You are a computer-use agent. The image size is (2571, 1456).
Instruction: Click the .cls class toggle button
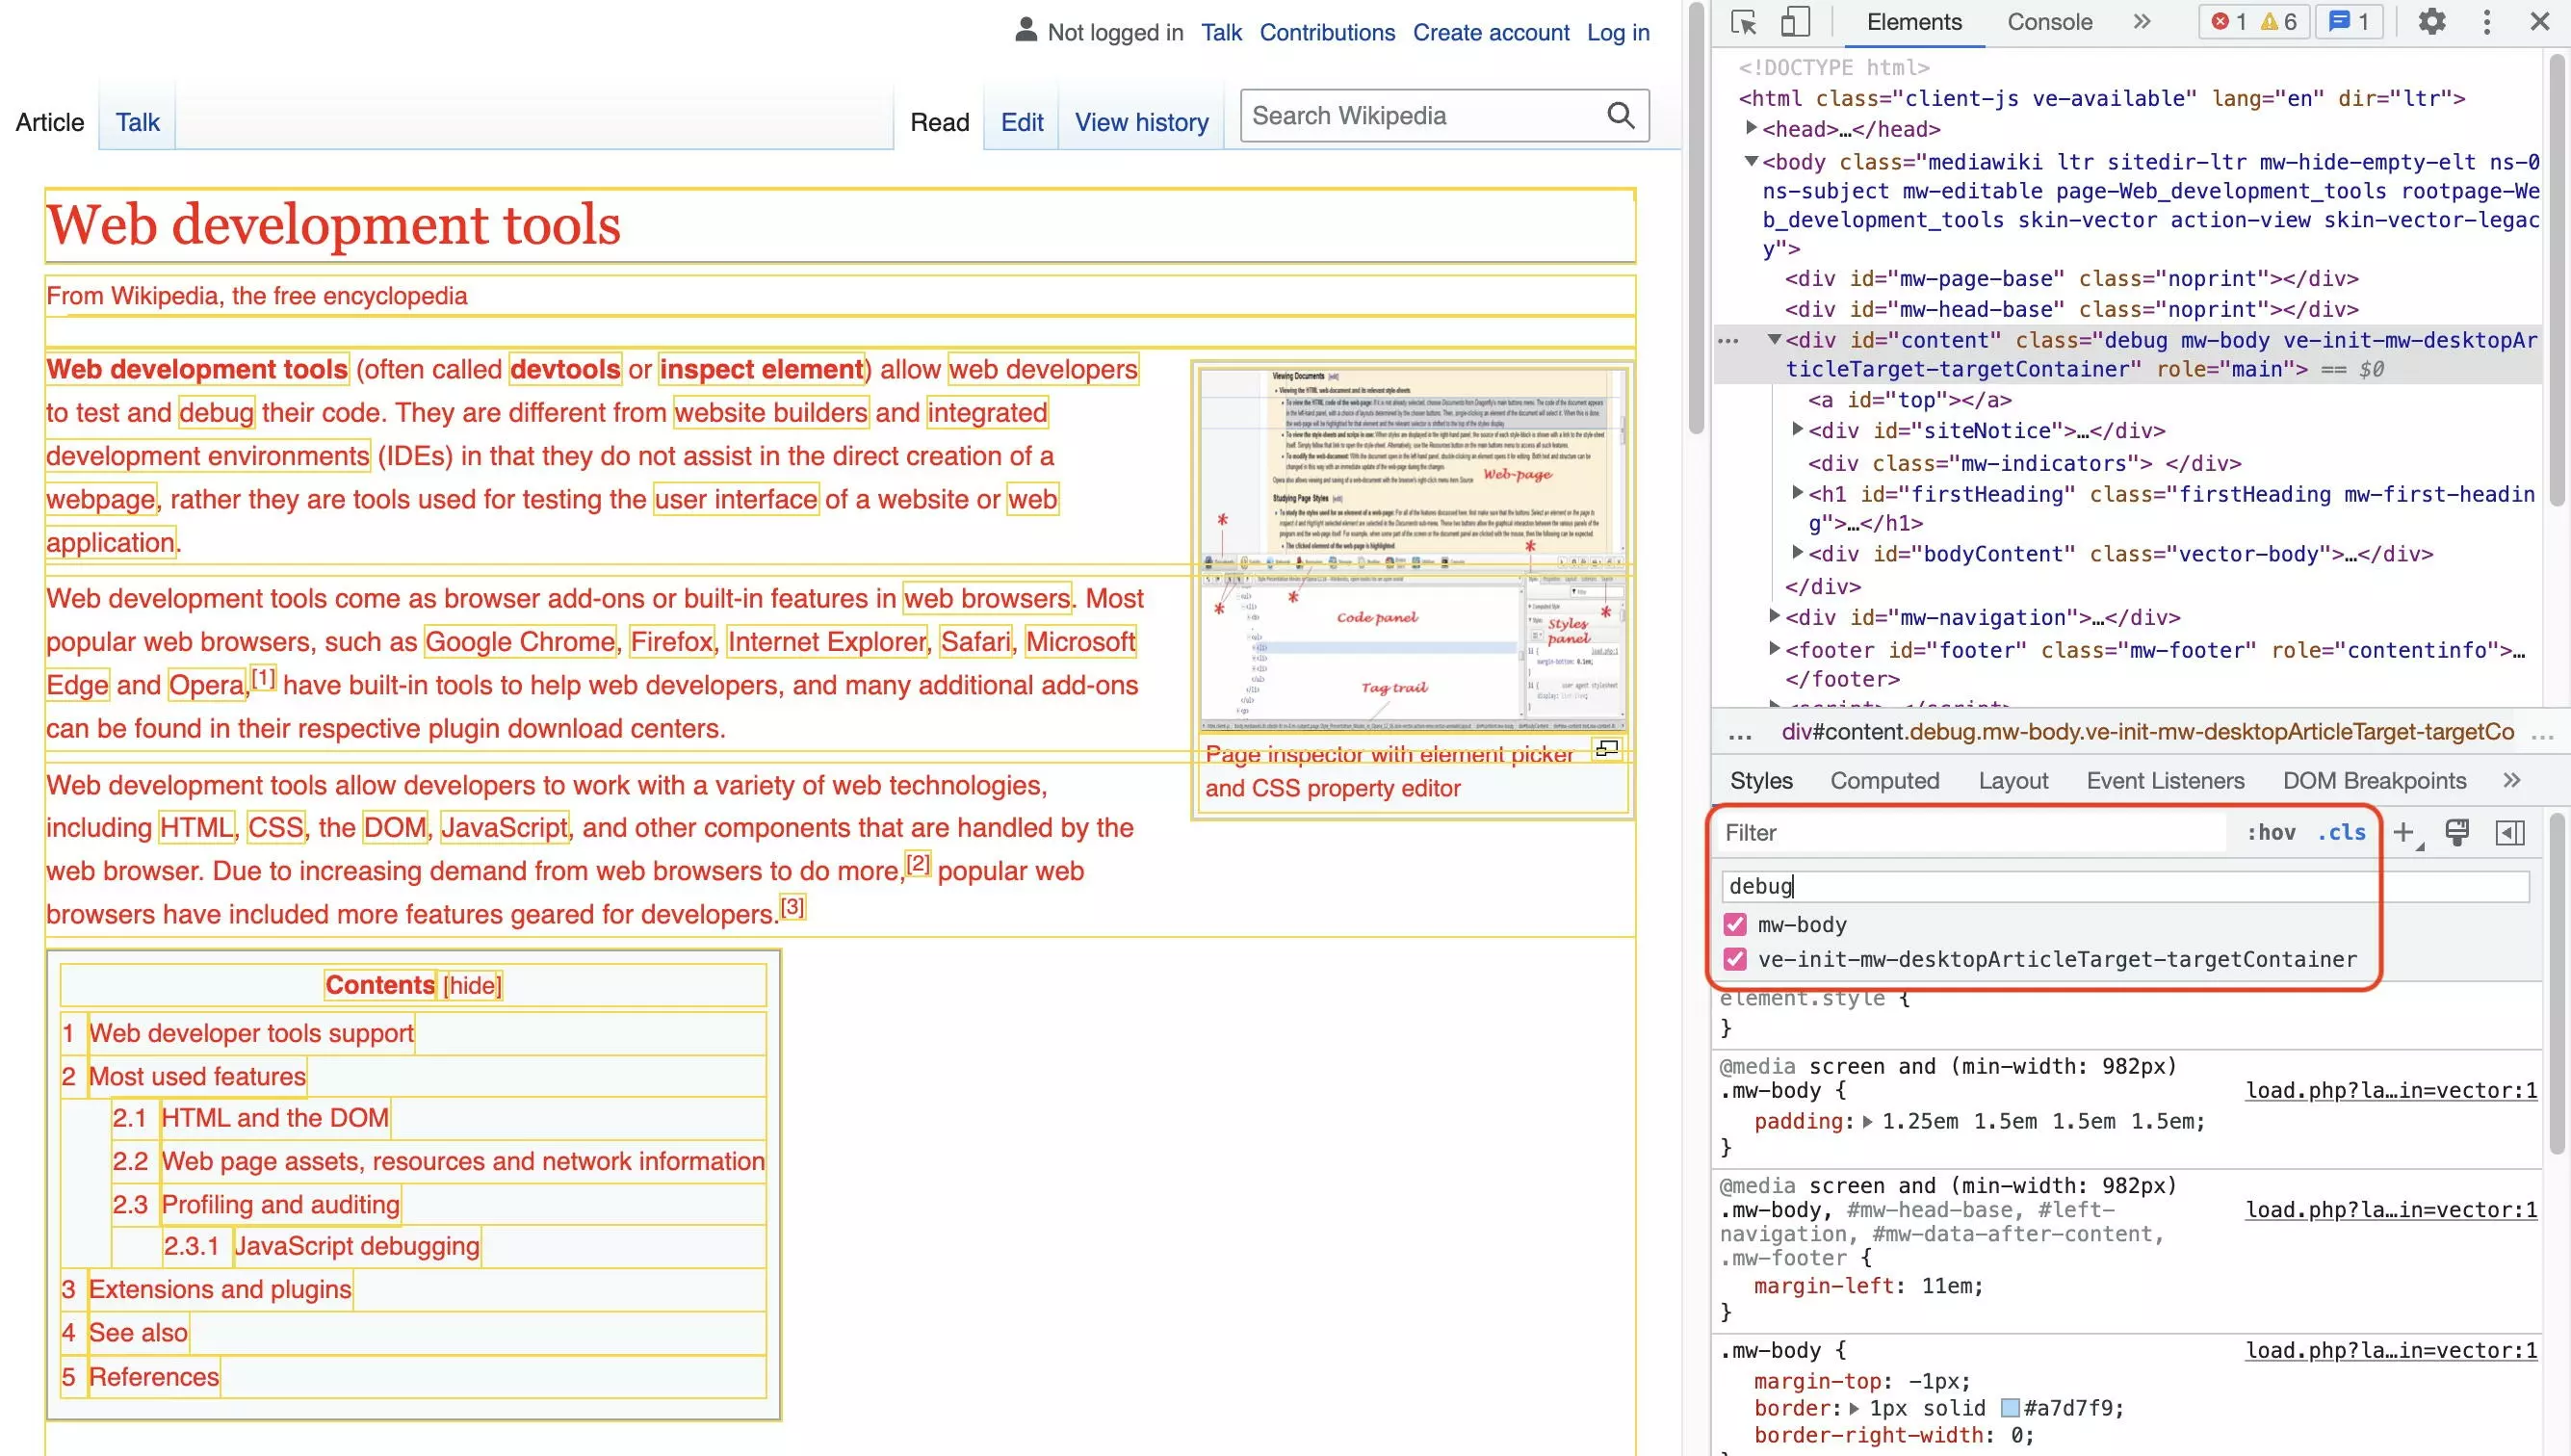pyautogui.click(x=2342, y=831)
